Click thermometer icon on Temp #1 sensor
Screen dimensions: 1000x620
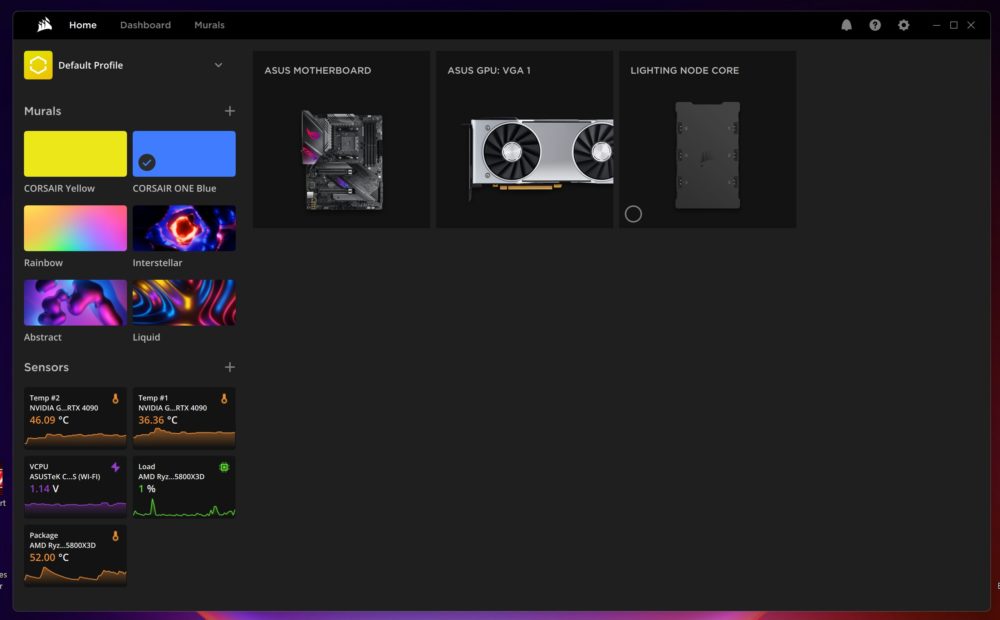(224, 399)
